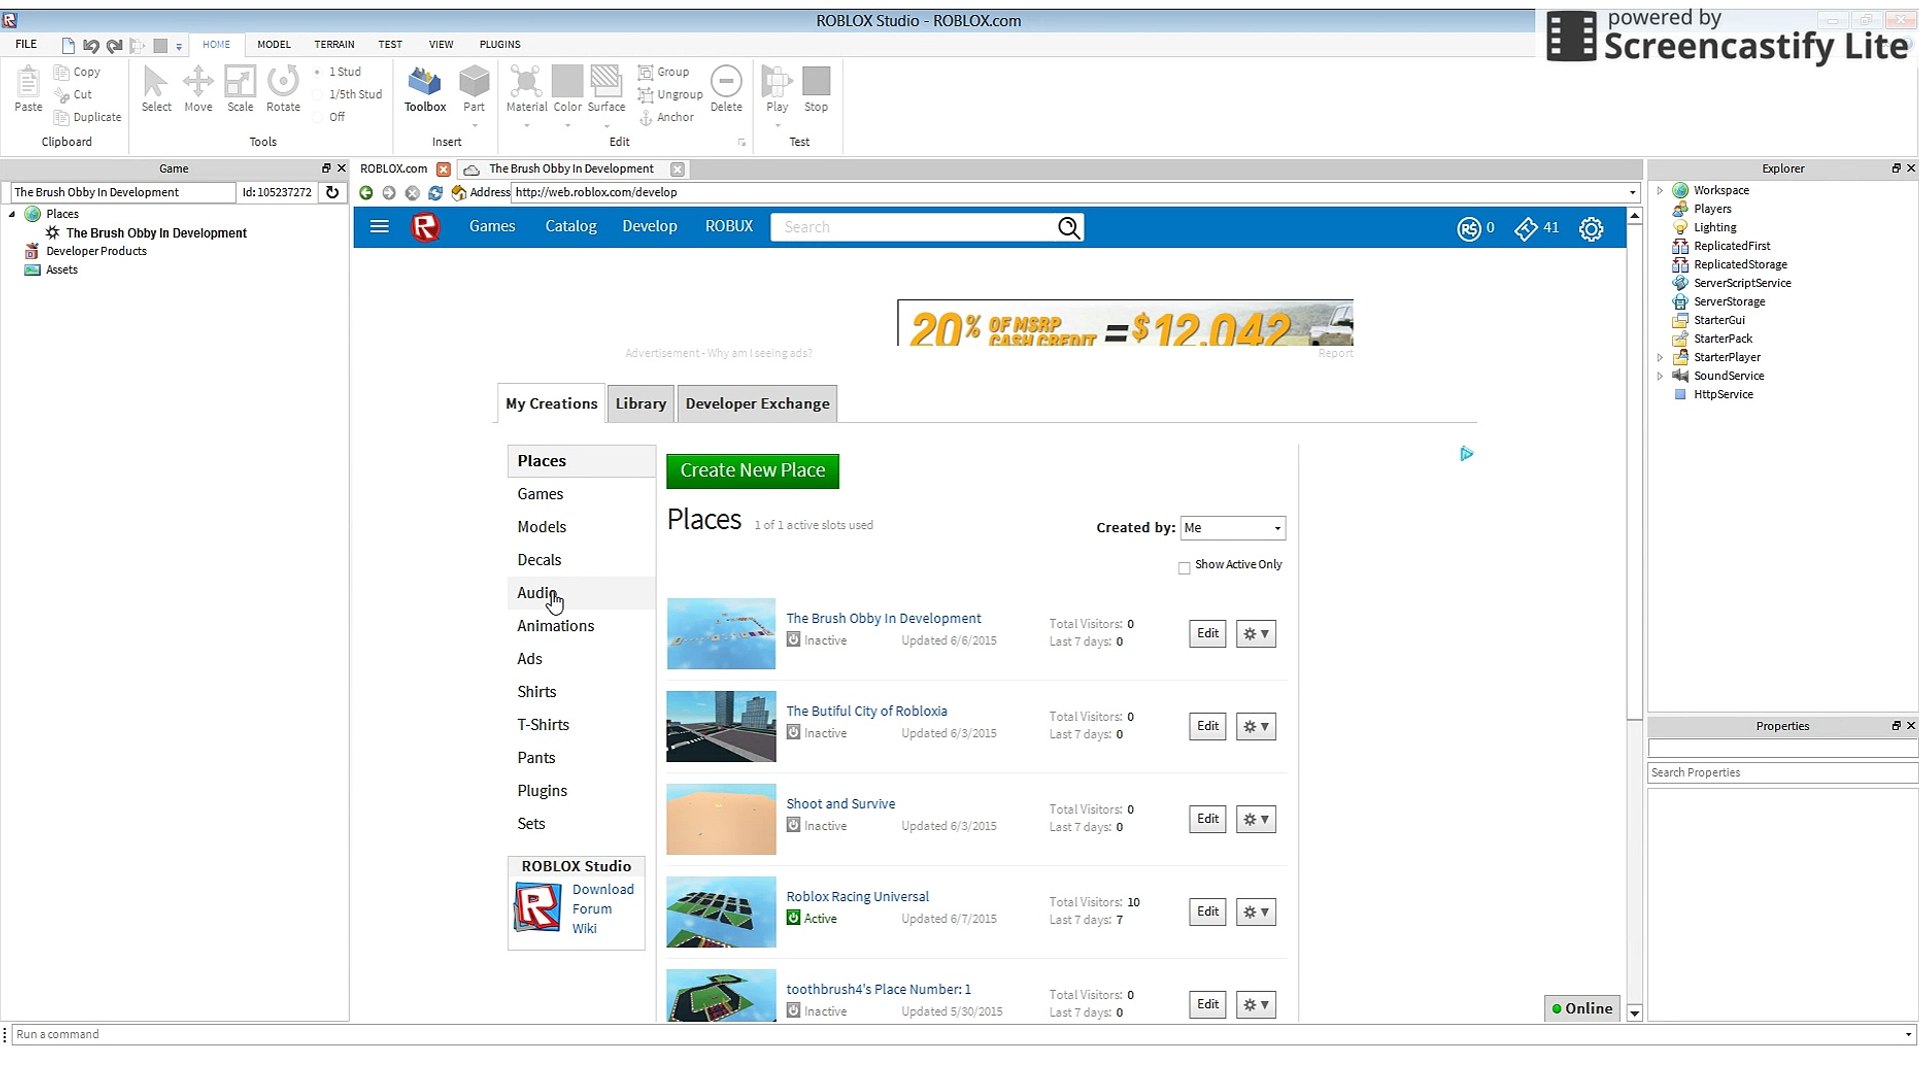Click the website Search field

[913, 228]
